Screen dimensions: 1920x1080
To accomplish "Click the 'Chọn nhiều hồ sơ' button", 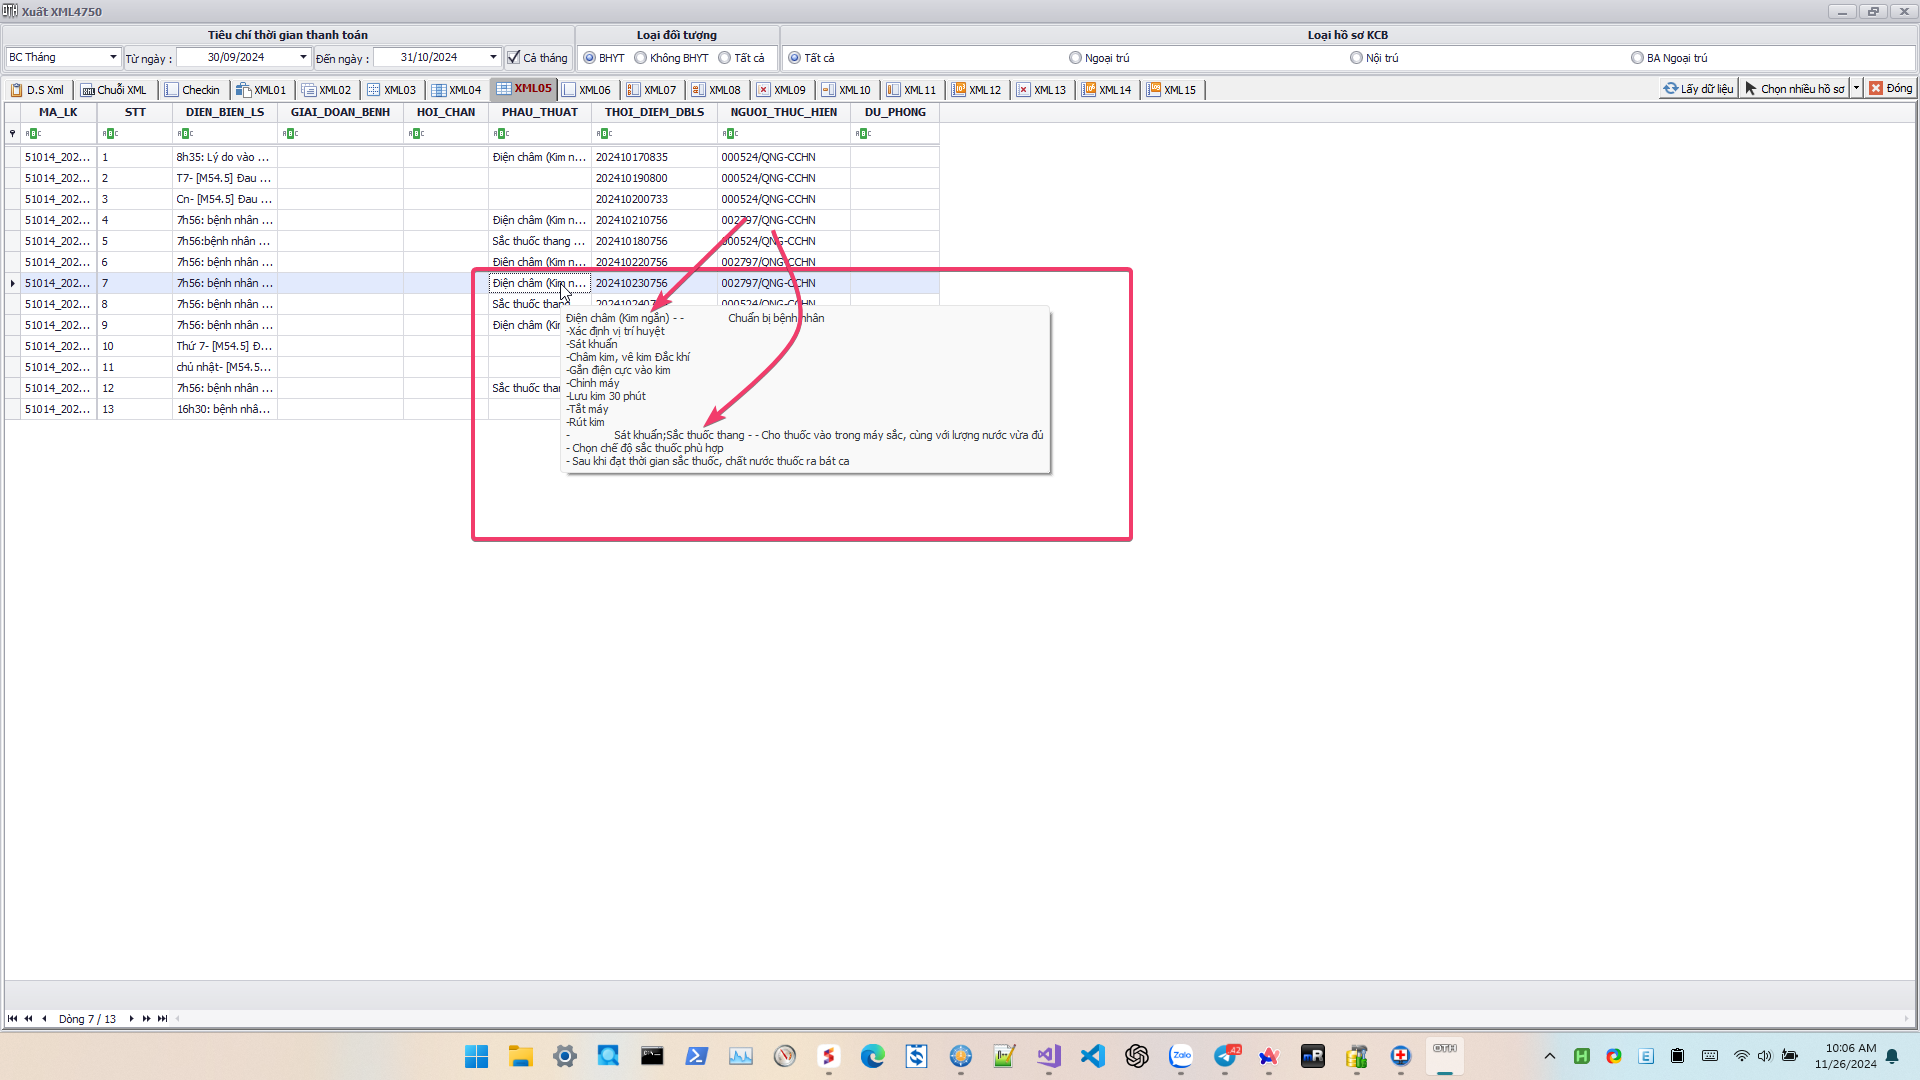I will (x=1795, y=89).
